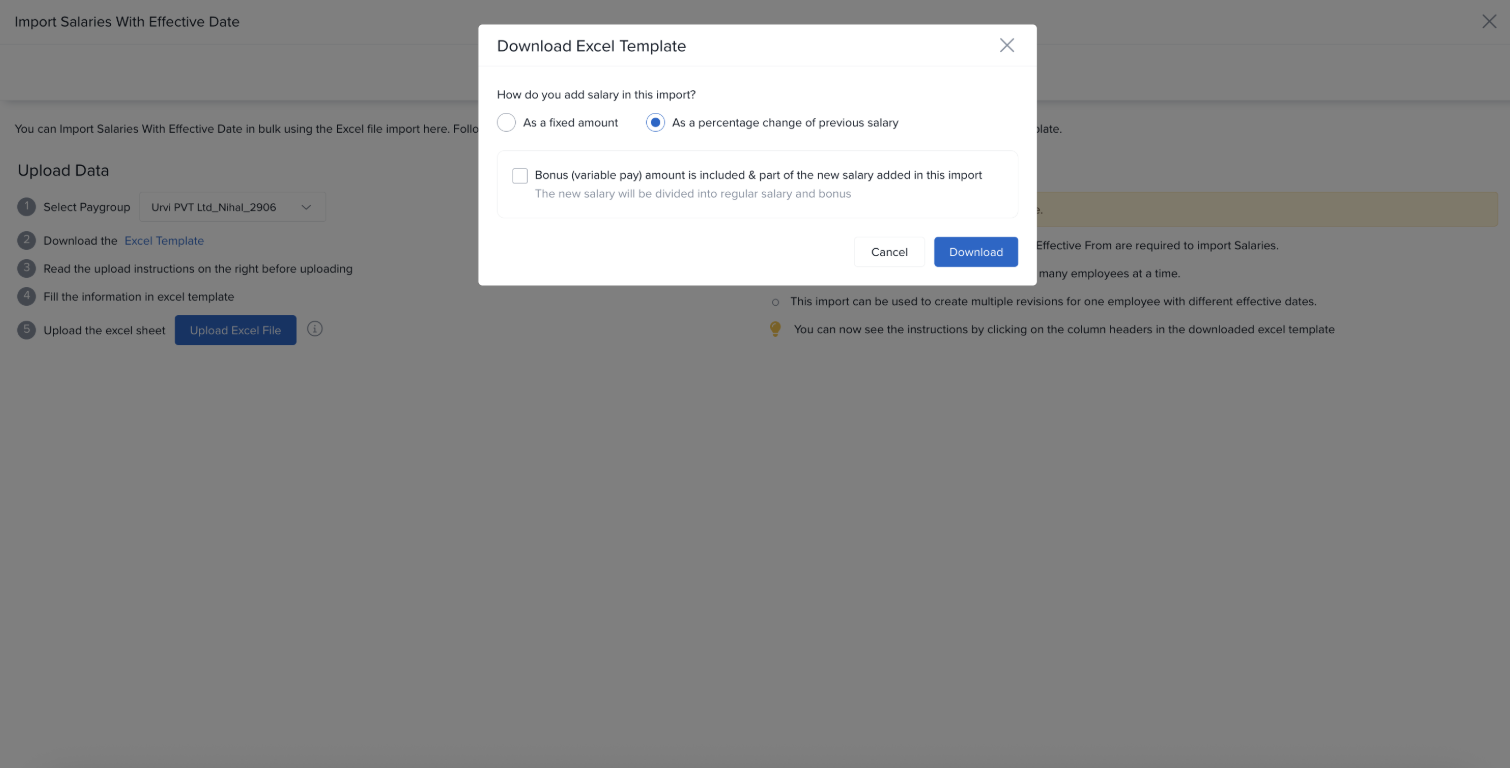Close the Import Salaries page with X
The image size is (1510, 768).
[1489, 21]
